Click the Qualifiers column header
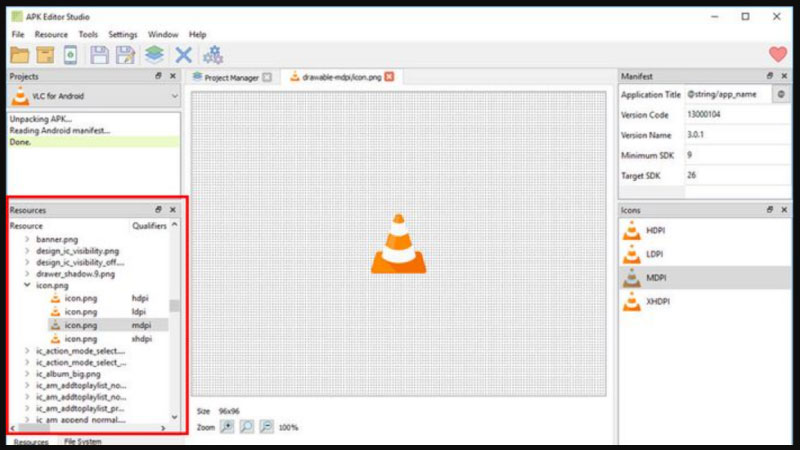Viewport: 800px width, 450px height. [x=149, y=226]
